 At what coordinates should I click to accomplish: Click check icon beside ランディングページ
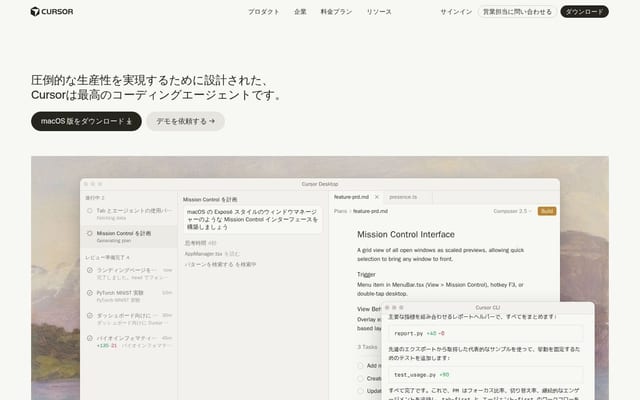coord(90,270)
